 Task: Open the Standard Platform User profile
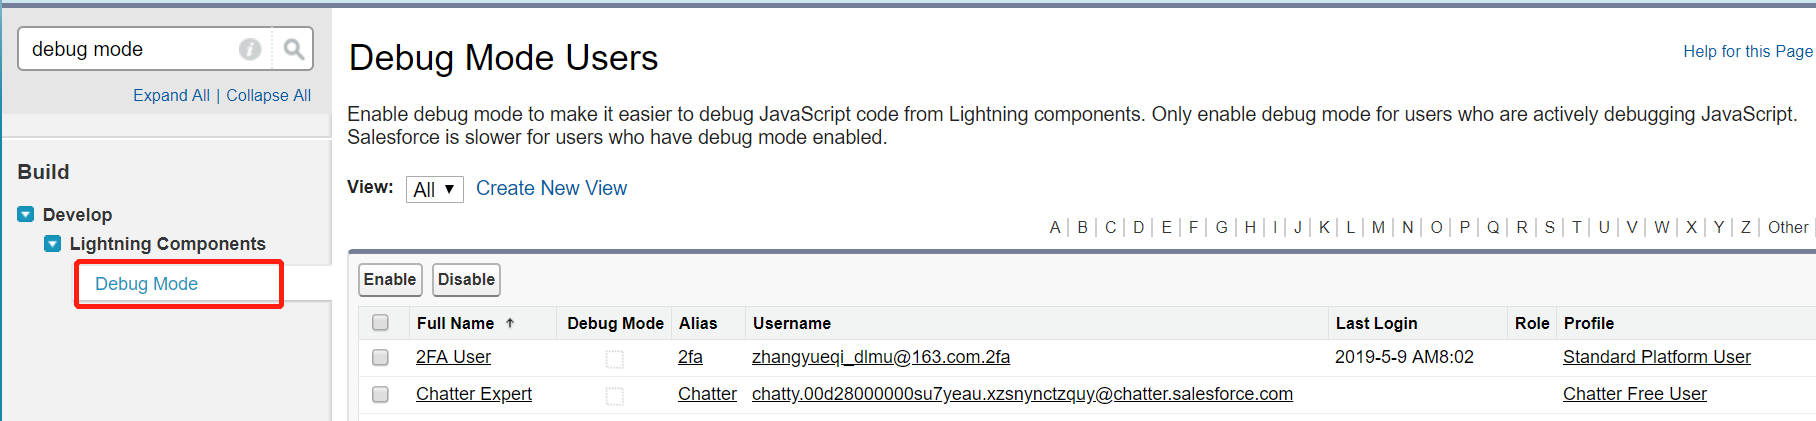[x=1657, y=357]
